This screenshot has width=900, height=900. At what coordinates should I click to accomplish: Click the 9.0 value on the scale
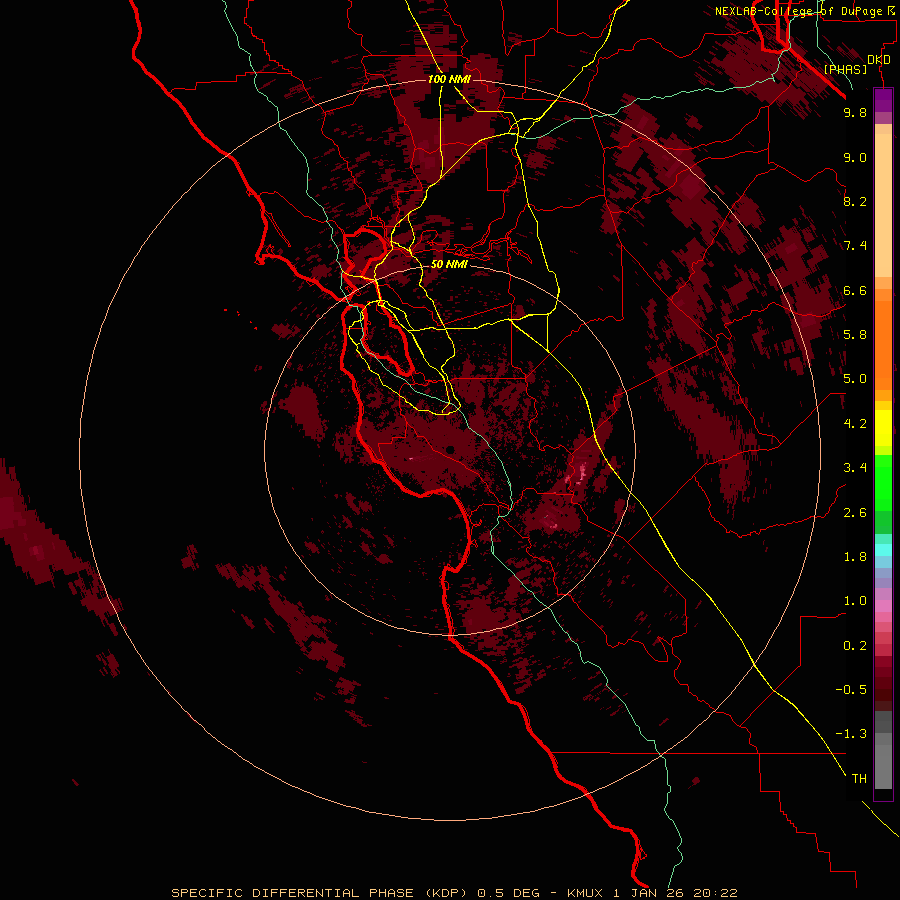click(855, 157)
